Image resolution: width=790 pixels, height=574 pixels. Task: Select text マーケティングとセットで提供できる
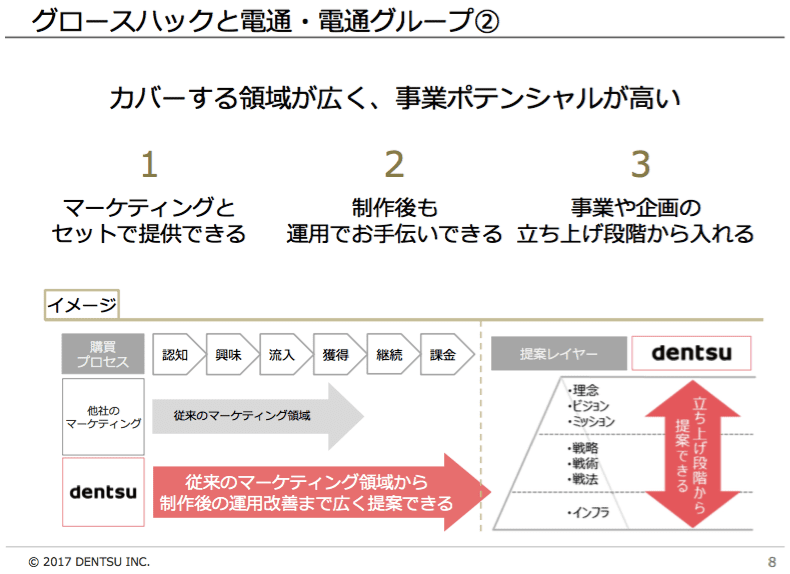coord(149,221)
